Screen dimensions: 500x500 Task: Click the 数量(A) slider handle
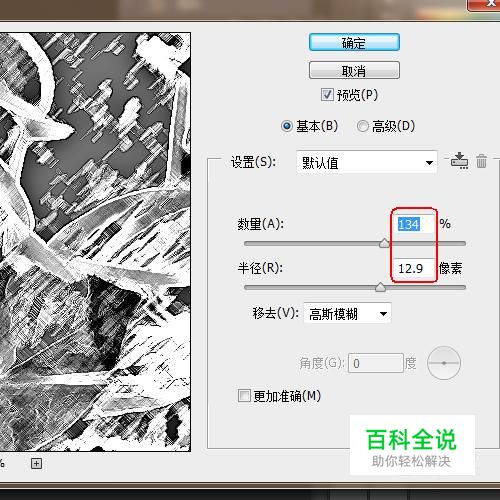pos(384,243)
